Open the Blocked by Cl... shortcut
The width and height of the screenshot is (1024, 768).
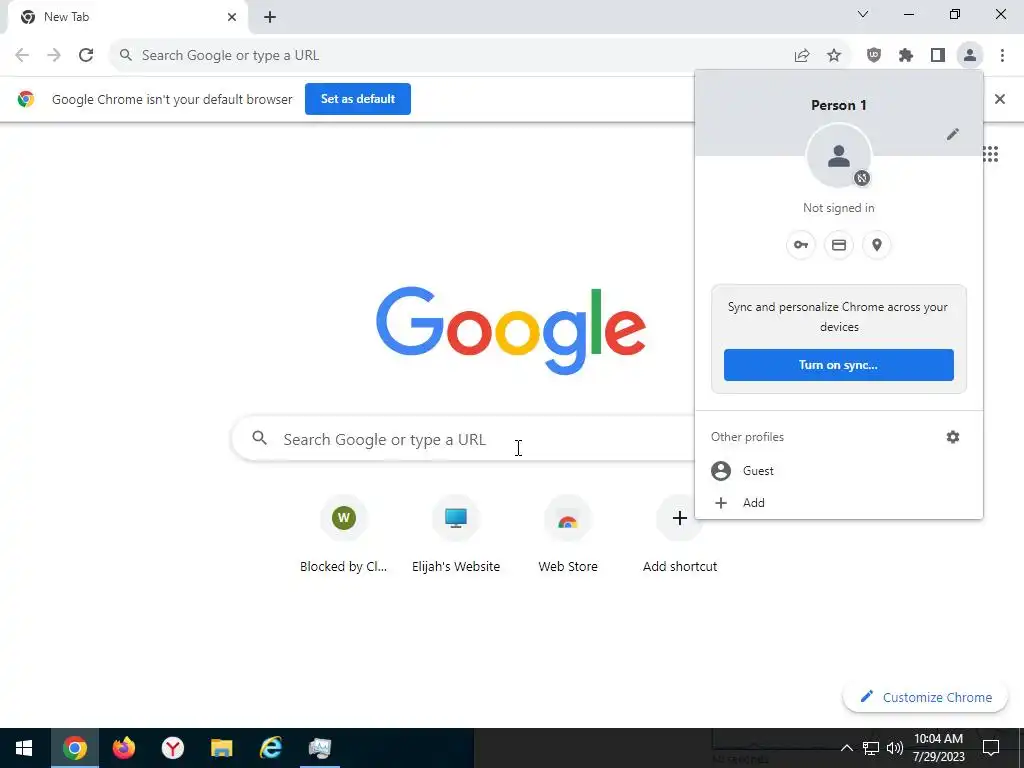pyautogui.click(x=344, y=534)
